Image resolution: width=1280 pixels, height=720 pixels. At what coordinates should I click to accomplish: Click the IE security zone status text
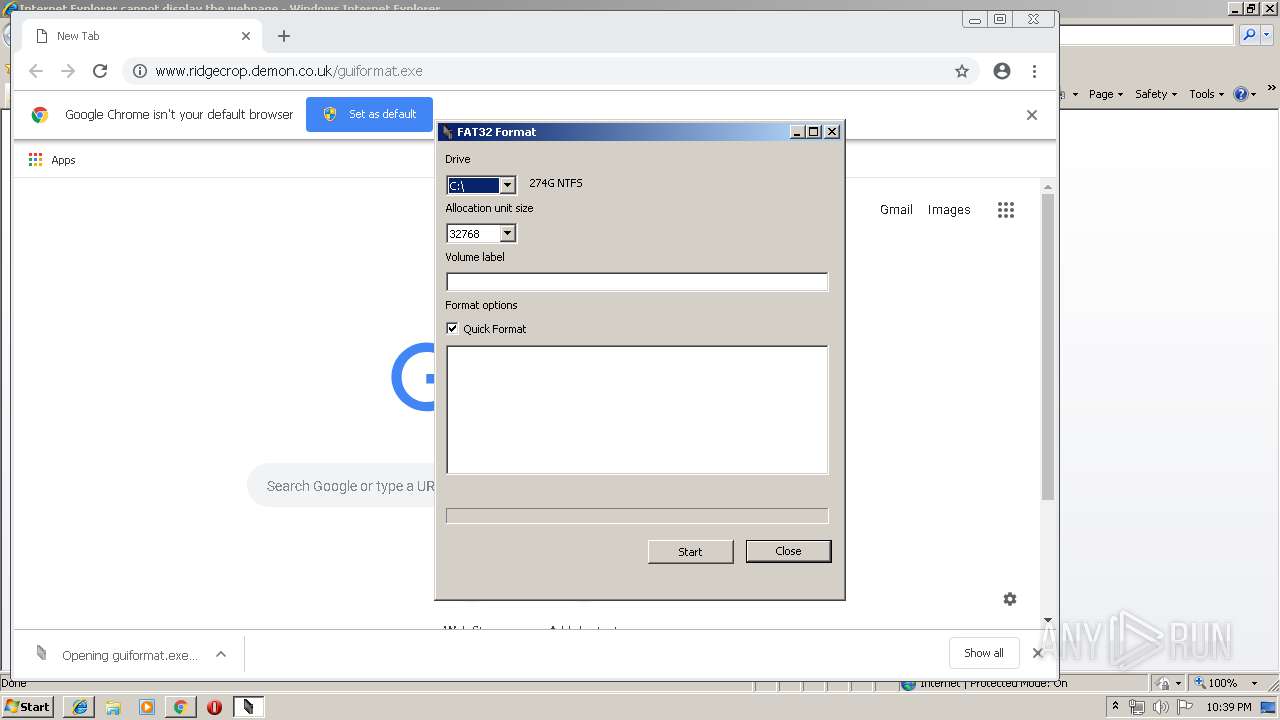(993, 683)
